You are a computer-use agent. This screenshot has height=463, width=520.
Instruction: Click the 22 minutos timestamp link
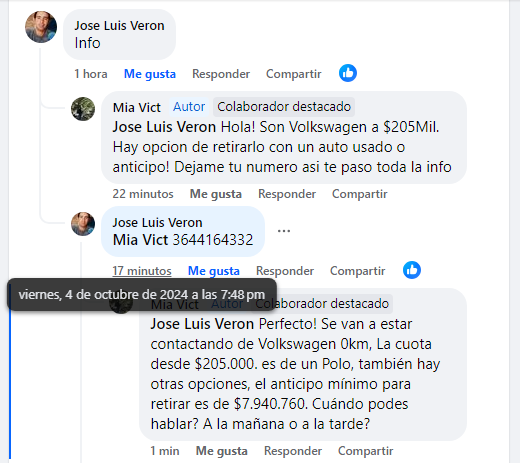pos(143,194)
